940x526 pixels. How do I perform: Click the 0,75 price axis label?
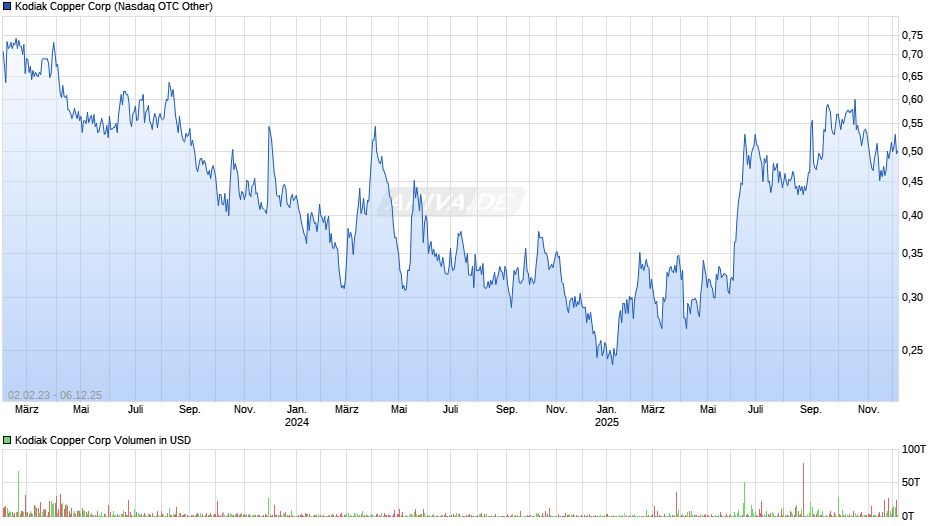[912, 35]
